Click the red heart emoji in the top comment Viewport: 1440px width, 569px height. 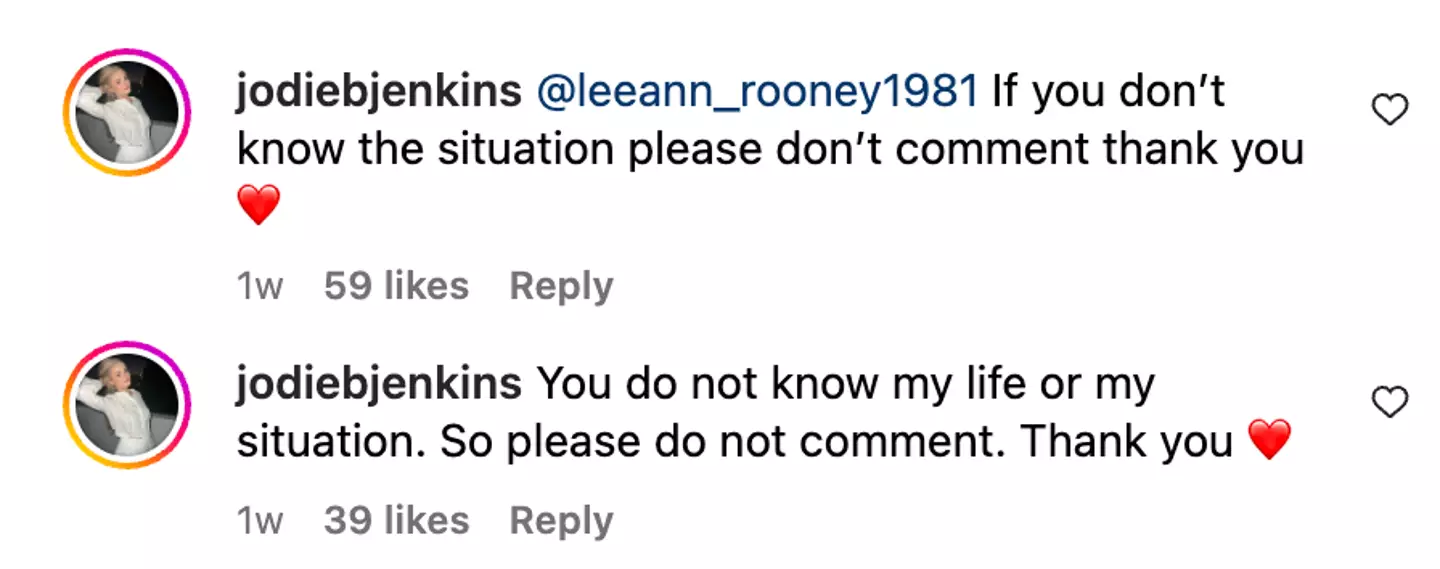pos(258,206)
